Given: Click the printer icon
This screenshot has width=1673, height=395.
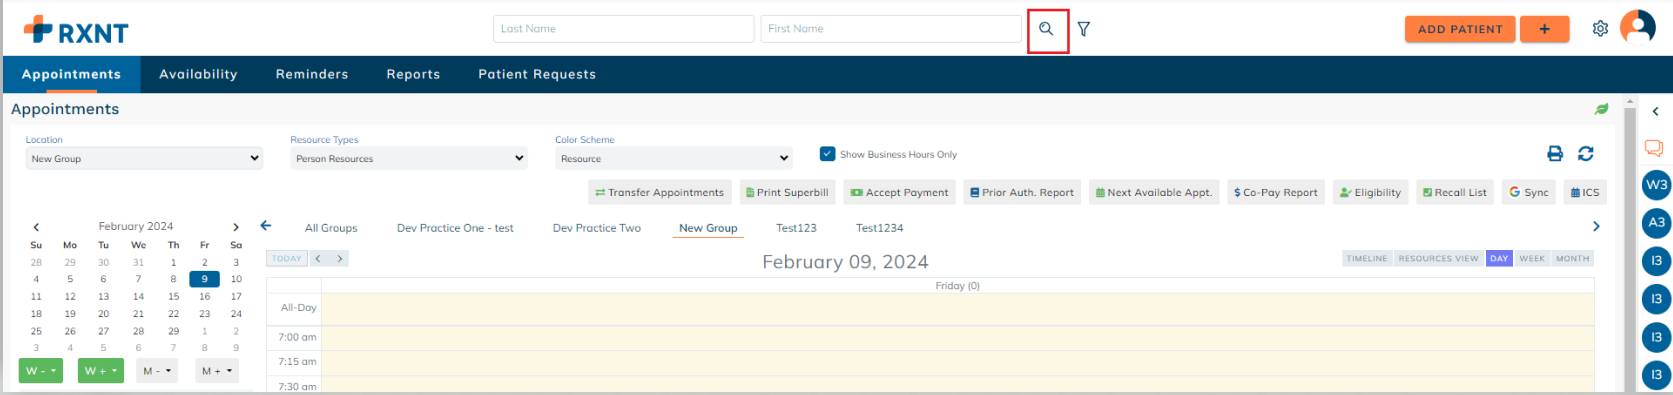Looking at the screenshot, I should [1555, 154].
